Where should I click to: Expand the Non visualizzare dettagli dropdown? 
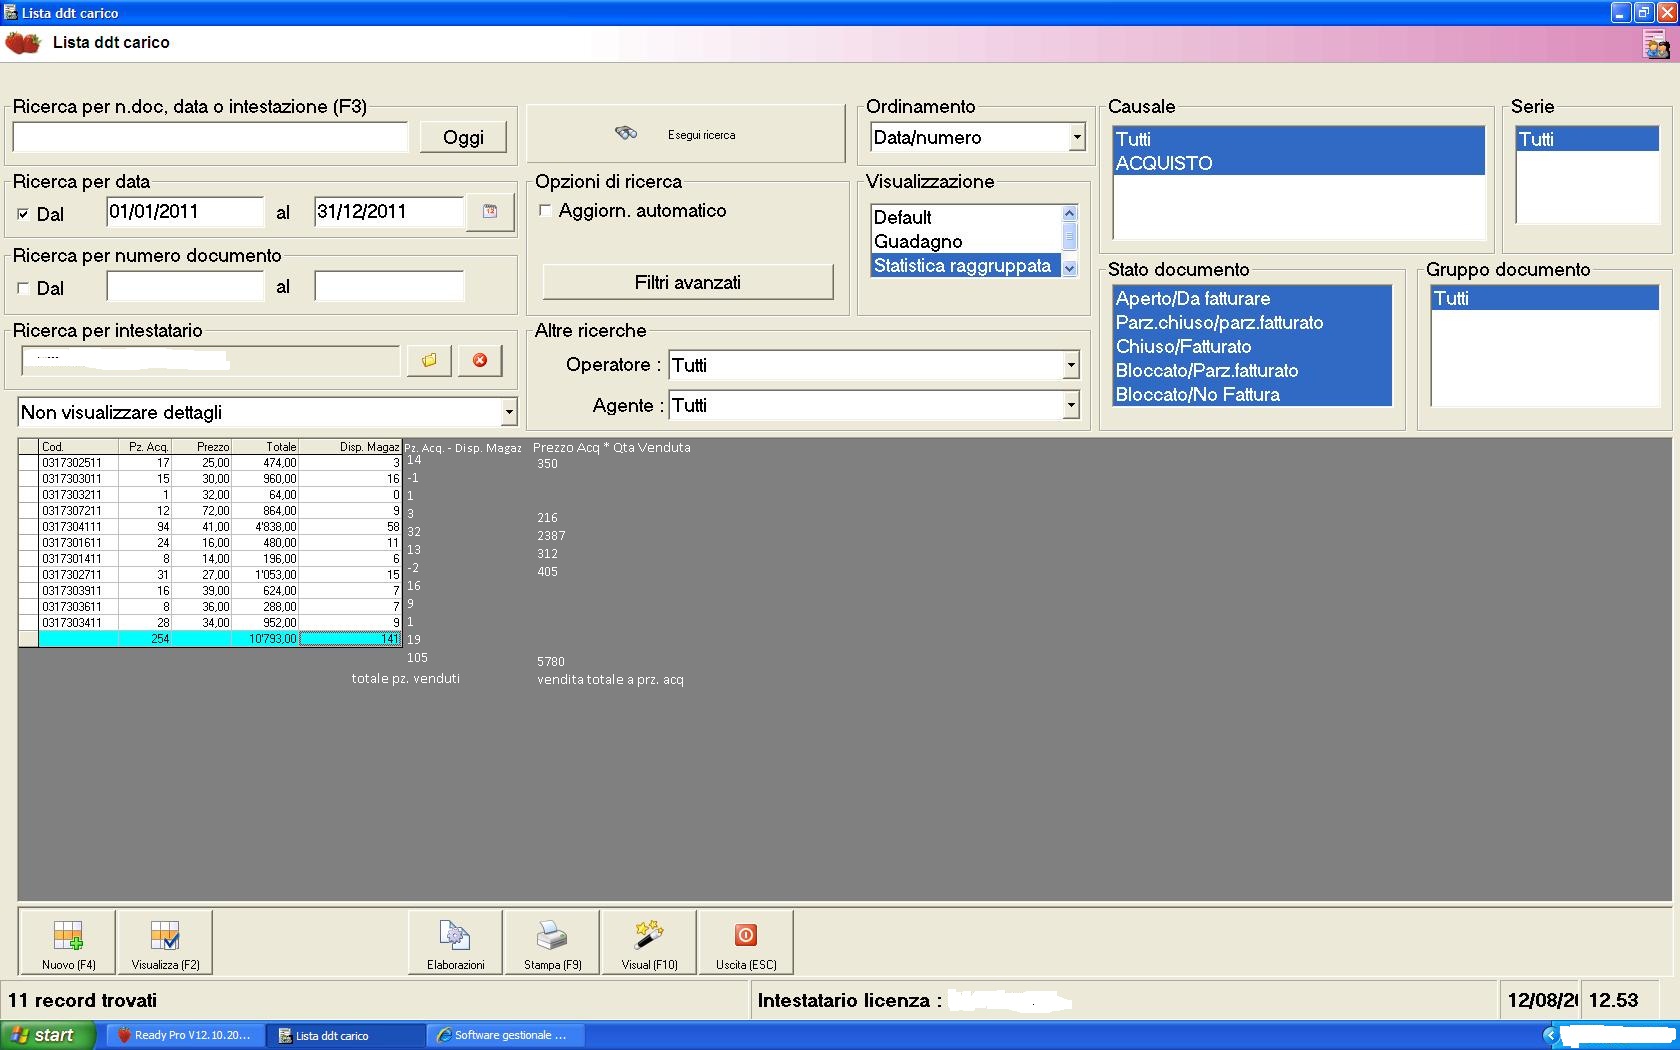tap(509, 412)
